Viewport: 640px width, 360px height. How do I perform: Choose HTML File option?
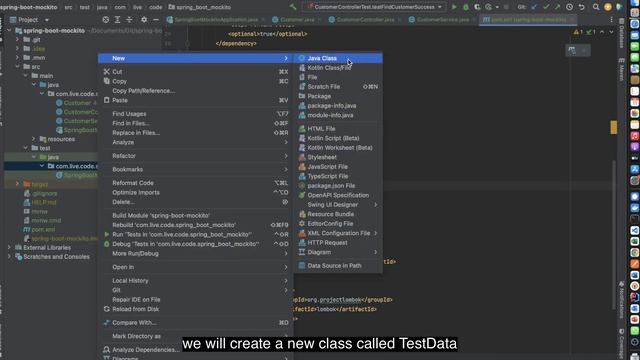tap(338, 129)
